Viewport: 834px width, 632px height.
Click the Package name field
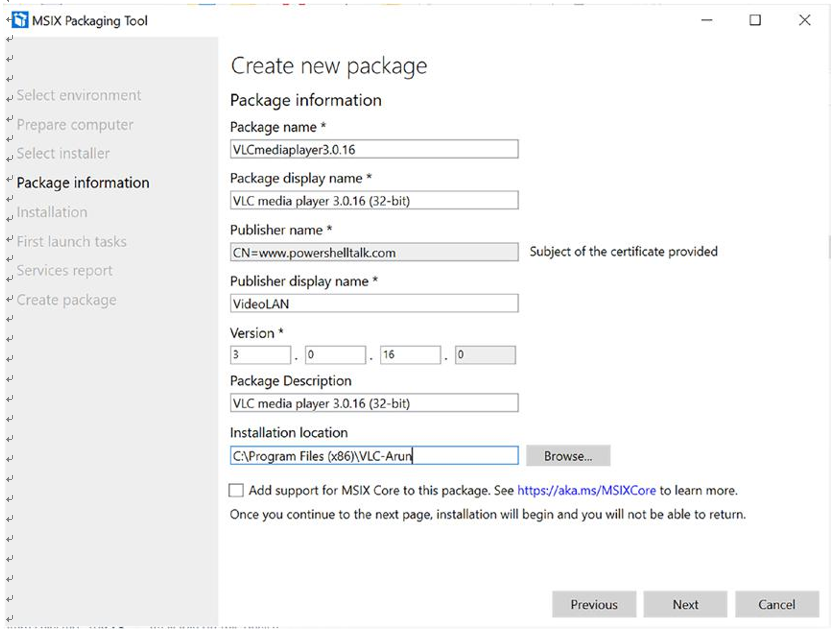pos(374,149)
